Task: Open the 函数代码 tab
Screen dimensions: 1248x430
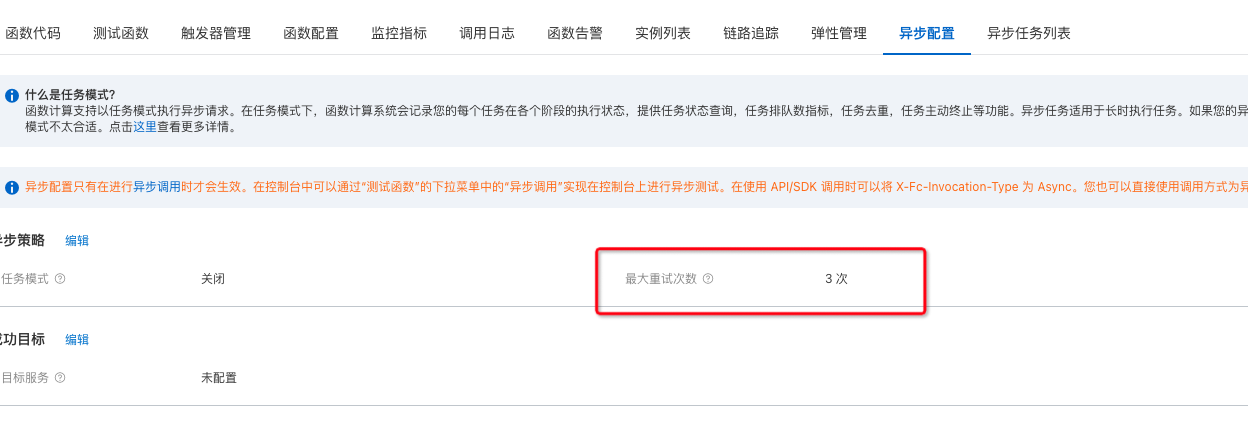Action: click(x=33, y=33)
